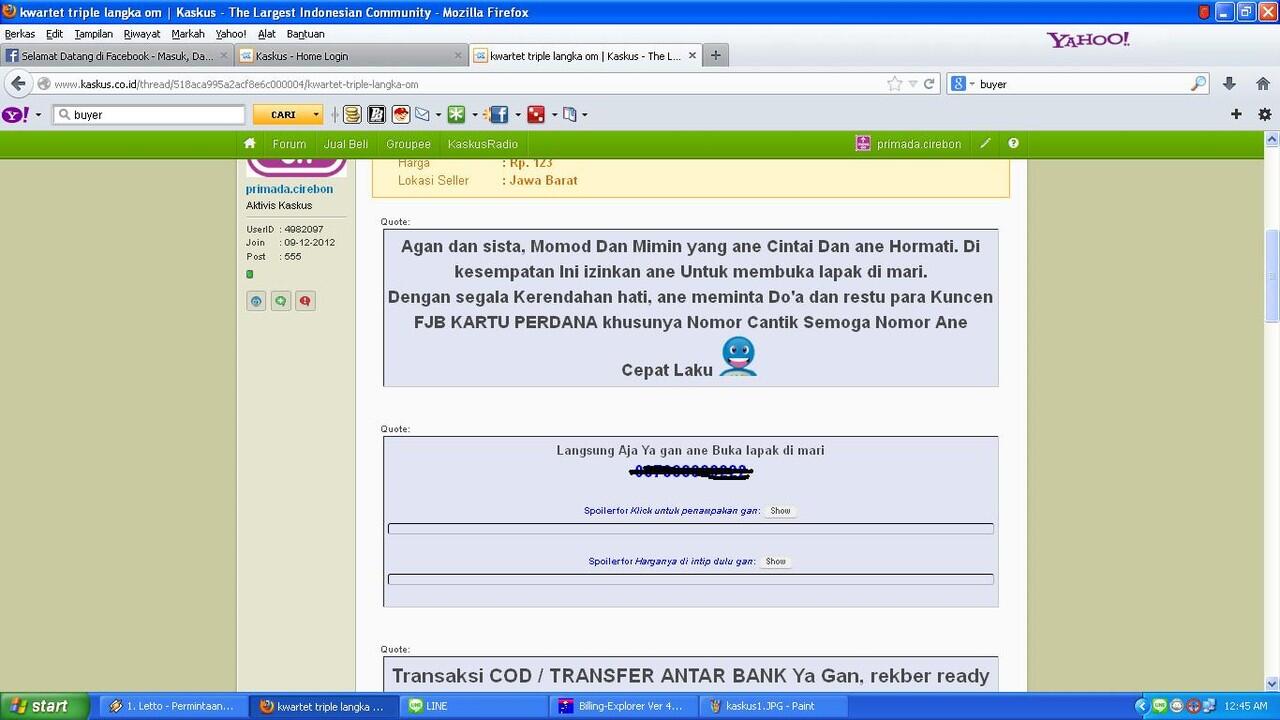The image size is (1280, 720).
Task: Show the 'Klick untuk penampakan gan' spoiler
Action: 780,511
